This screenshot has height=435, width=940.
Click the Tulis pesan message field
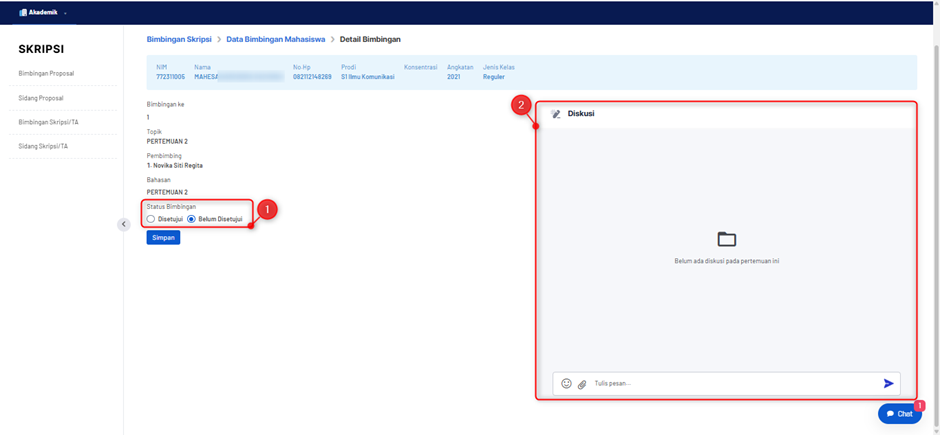[x=734, y=383]
